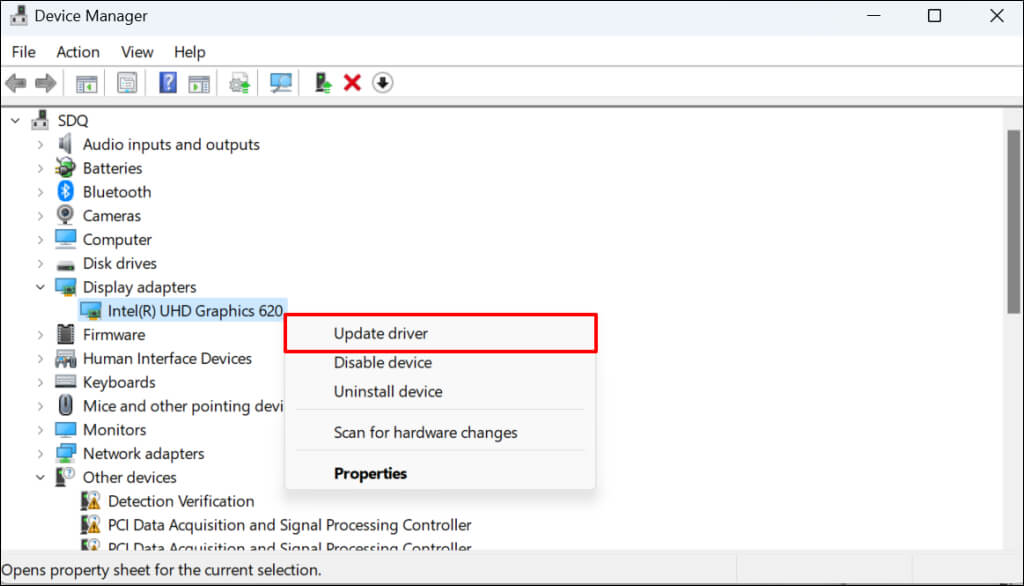Expand the Disk drives category

coord(40,263)
